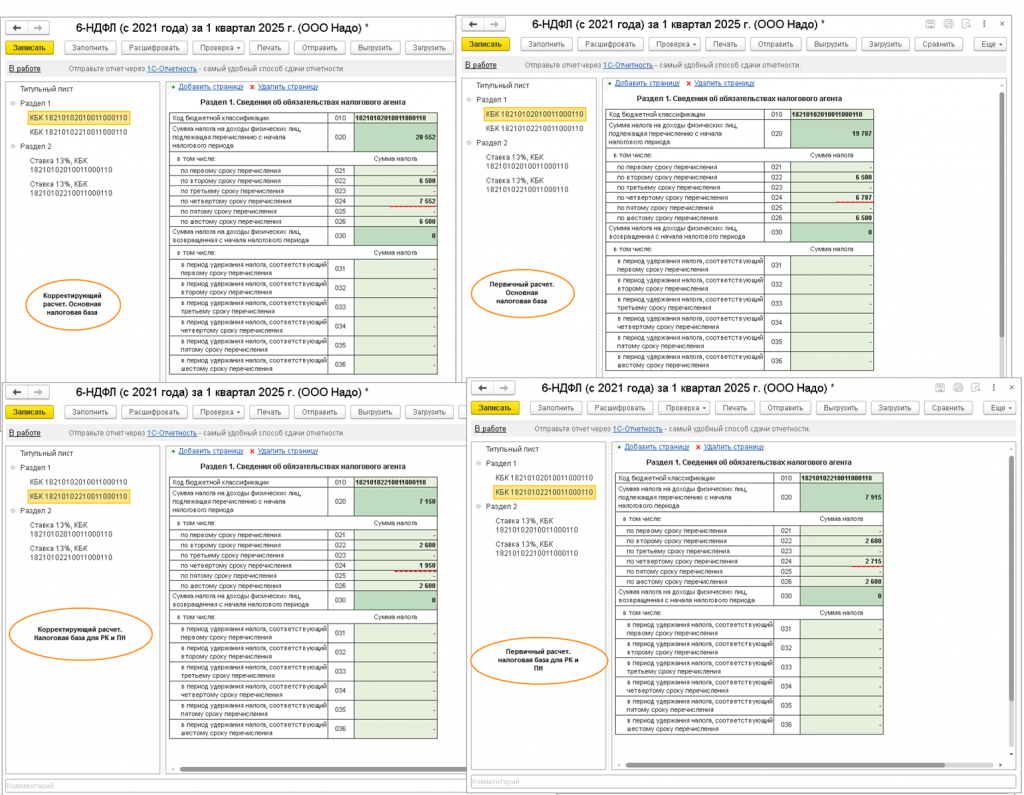The height and width of the screenshot is (795, 1024).
Task: Click horizontal scrollbar in bottom-right window form
Action: point(785,765)
